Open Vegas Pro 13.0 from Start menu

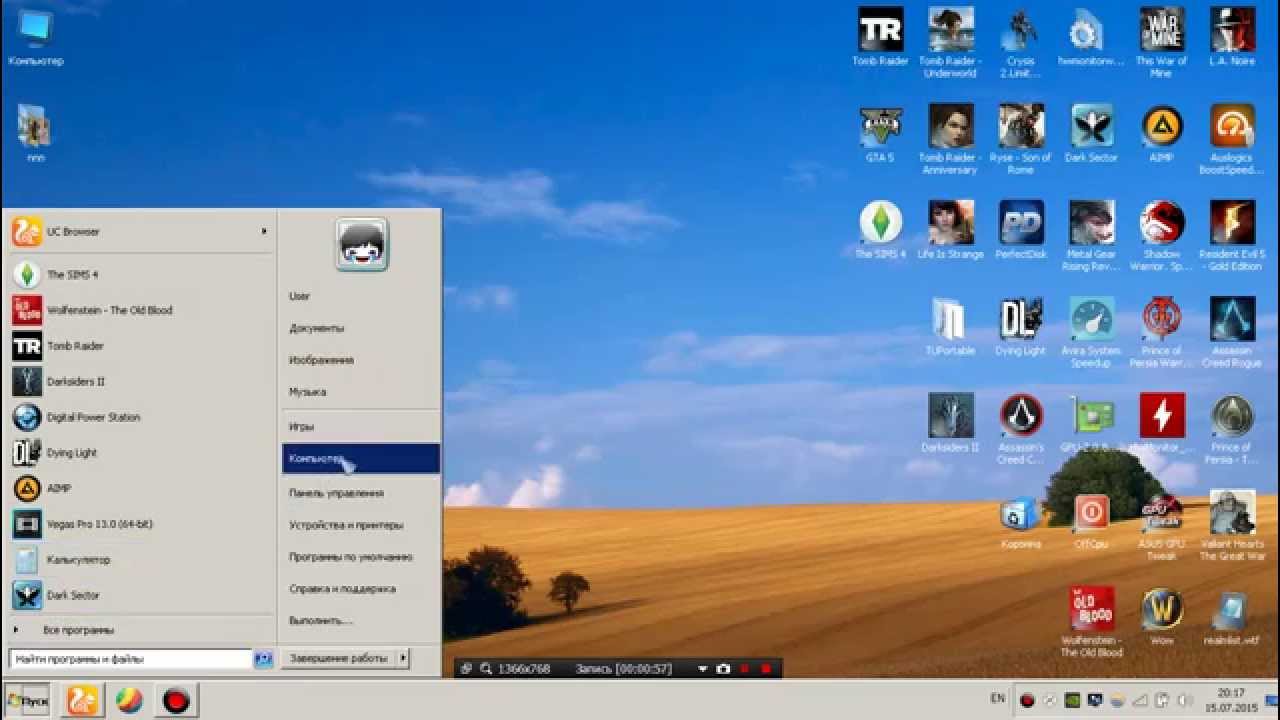pyautogui.click(x=139, y=524)
